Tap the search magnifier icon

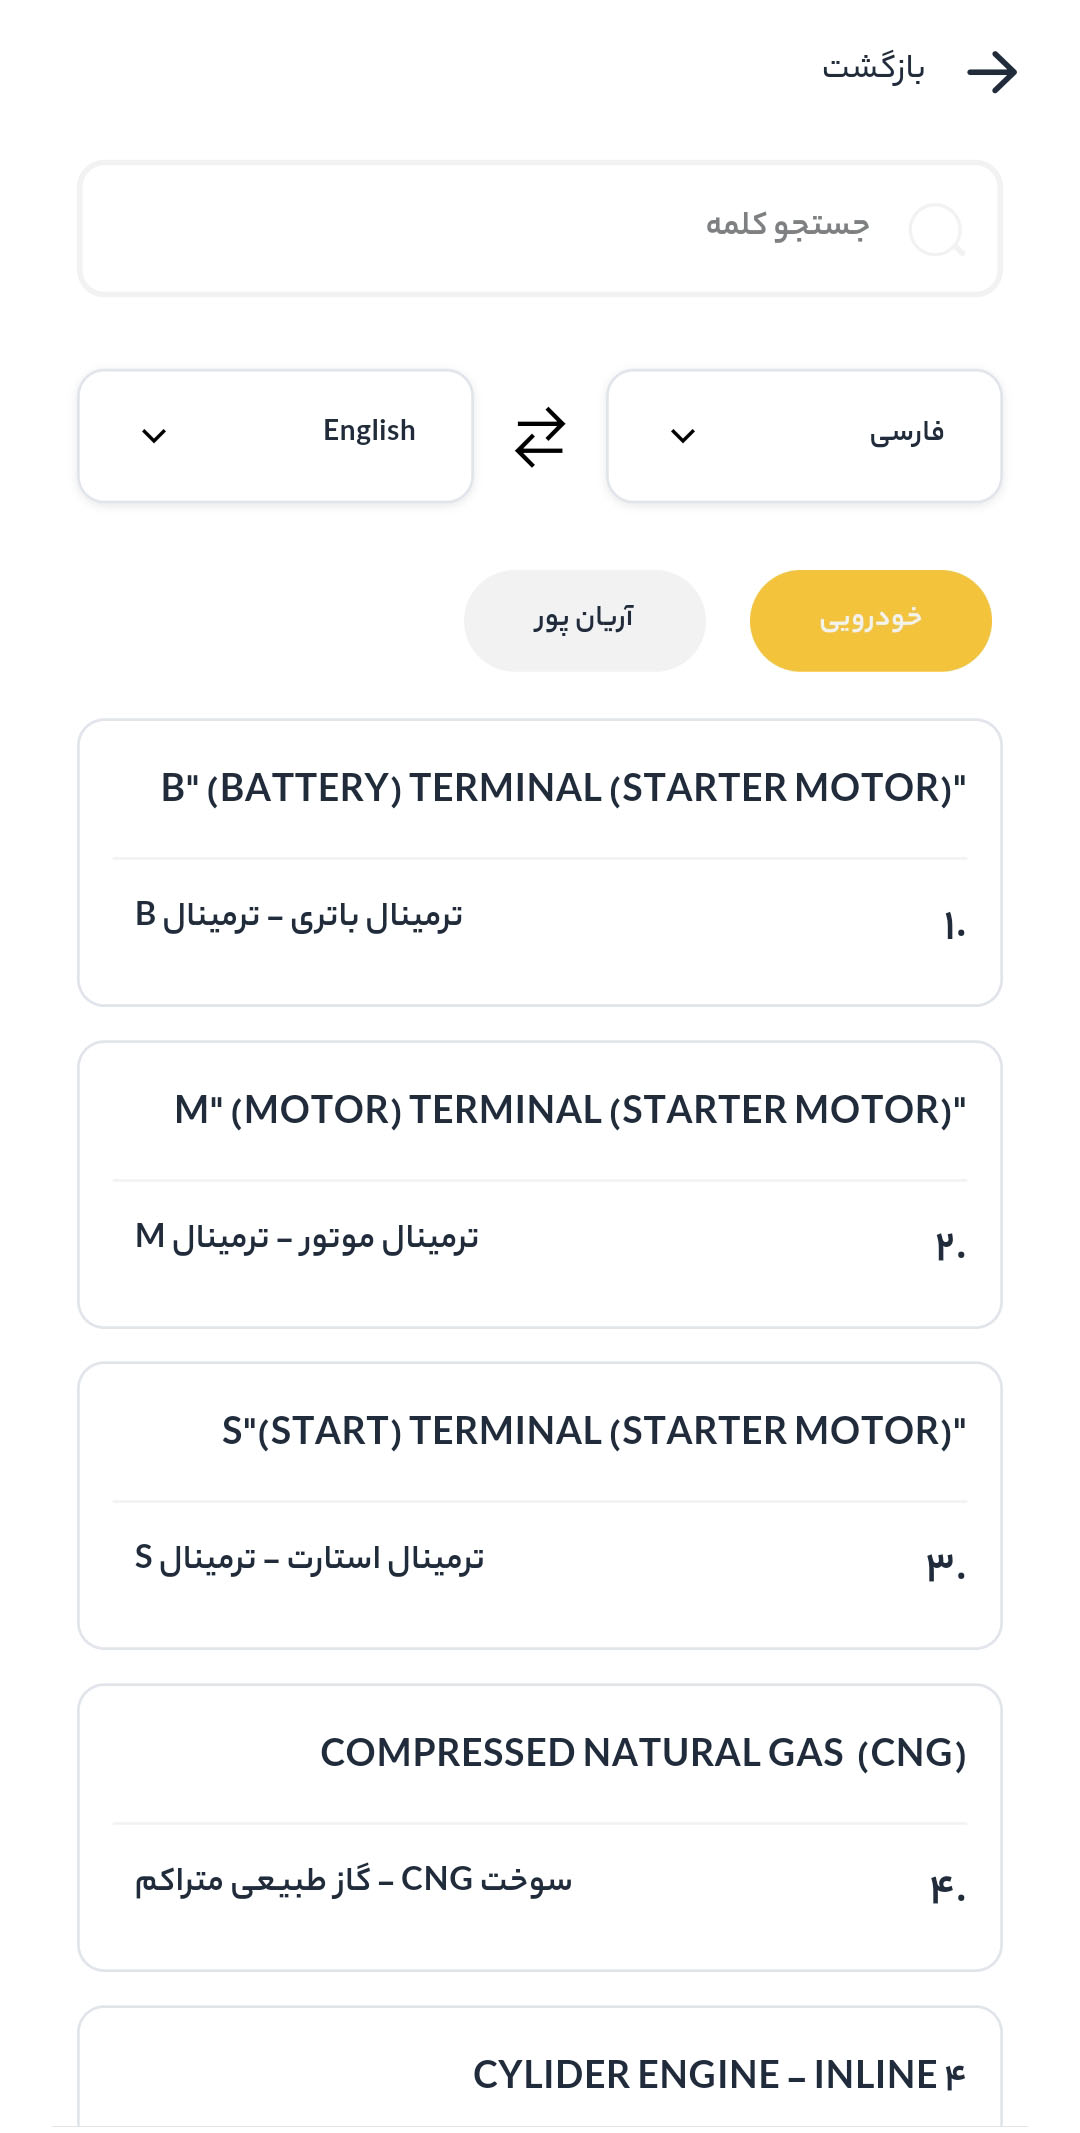point(936,230)
